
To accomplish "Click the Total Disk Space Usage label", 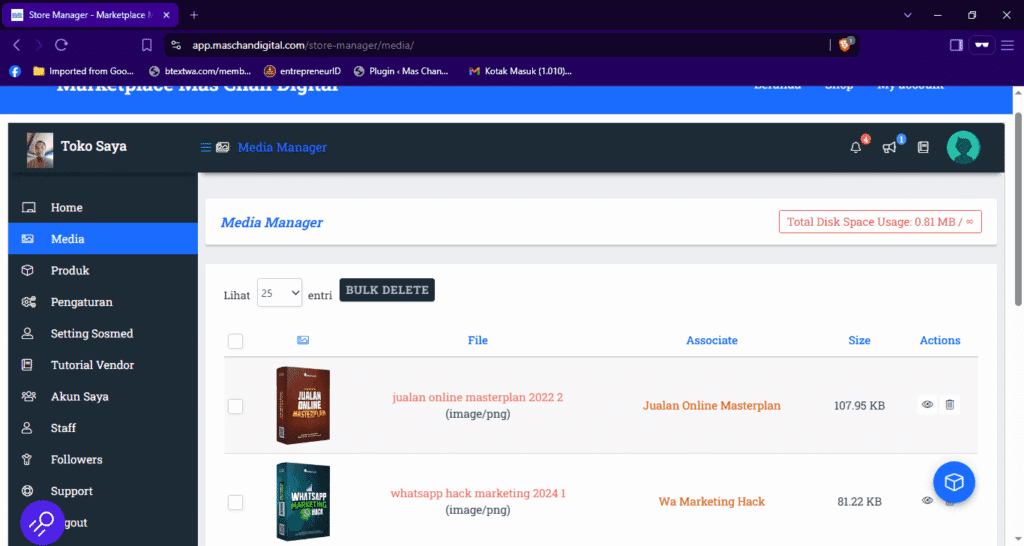I will click(880, 222).
